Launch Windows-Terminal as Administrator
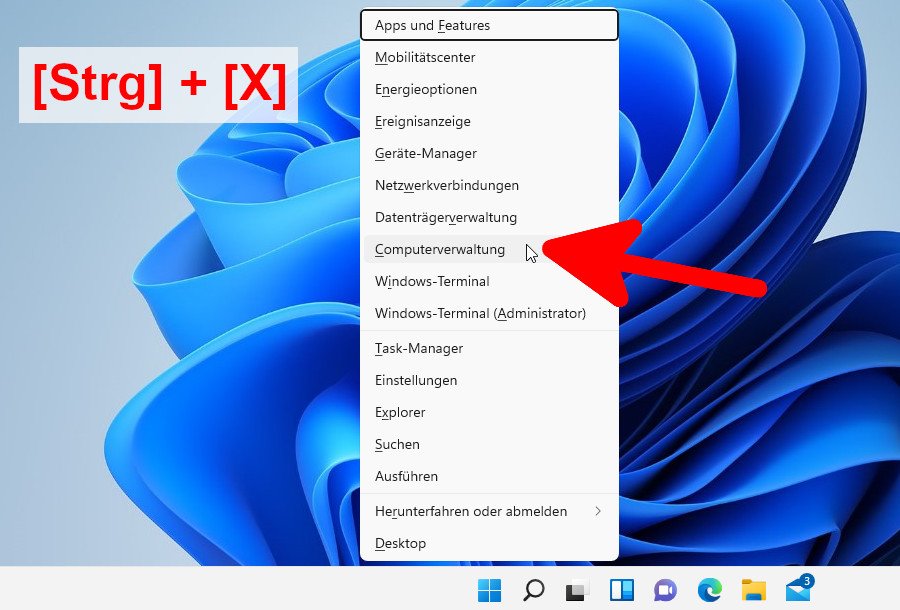This screenshot has width=900, height=610. click(480, 313)
